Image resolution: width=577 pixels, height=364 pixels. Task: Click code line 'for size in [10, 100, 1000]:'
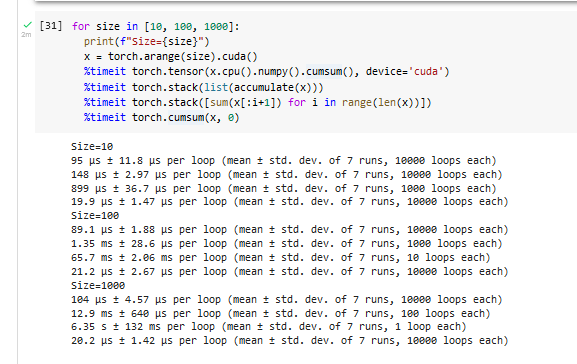coord(156,26)
